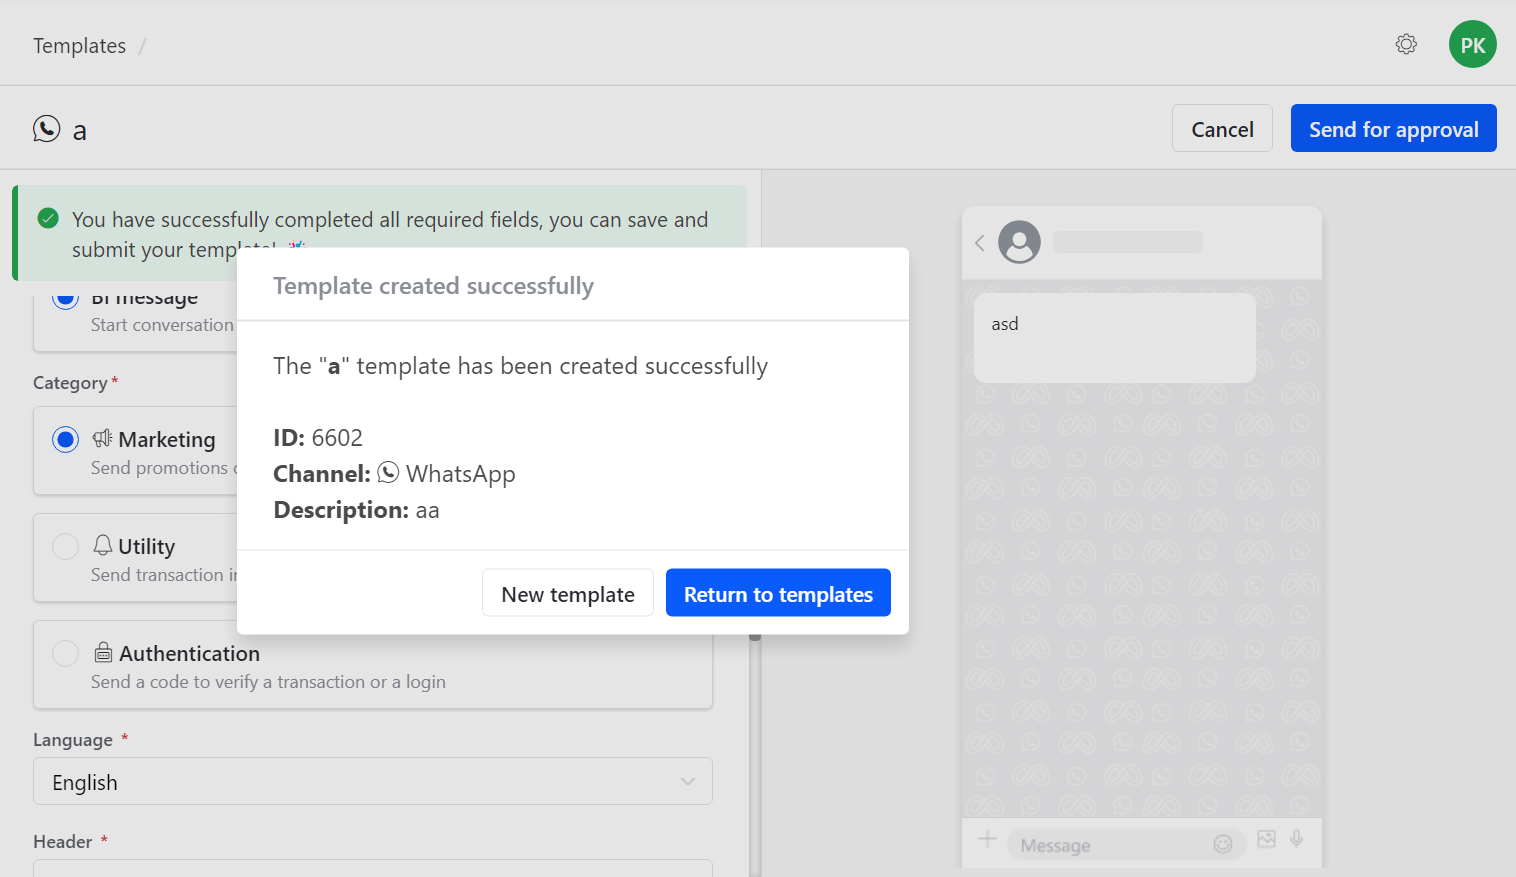1516x877 pixels.
Task: Select the Start conversation message type radio
Action: click(65, 297)
